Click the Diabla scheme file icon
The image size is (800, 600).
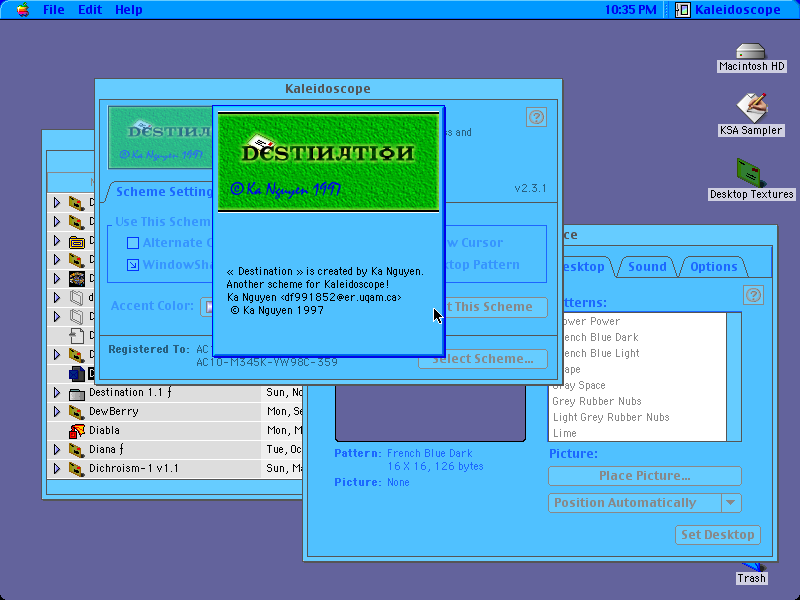(77, 431)
